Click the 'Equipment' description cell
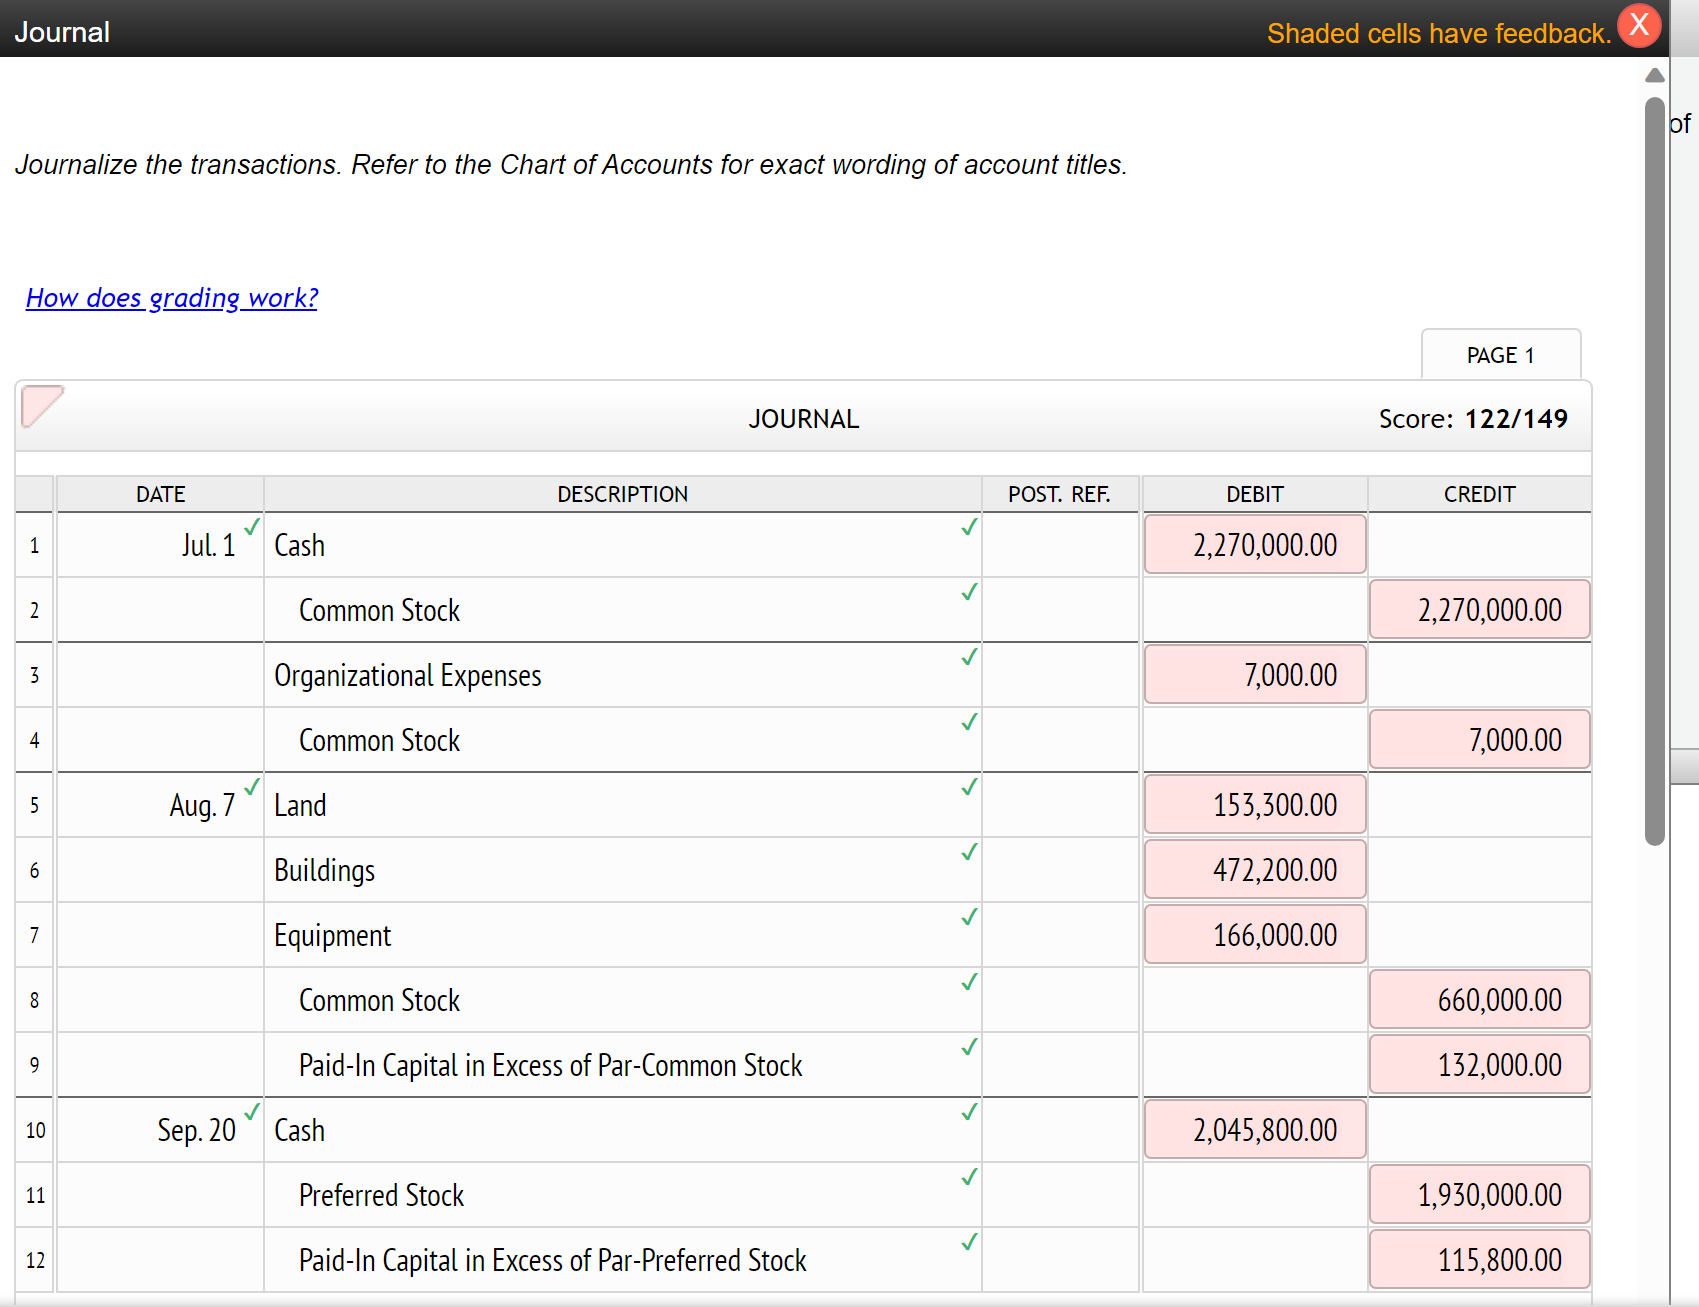 622,935
